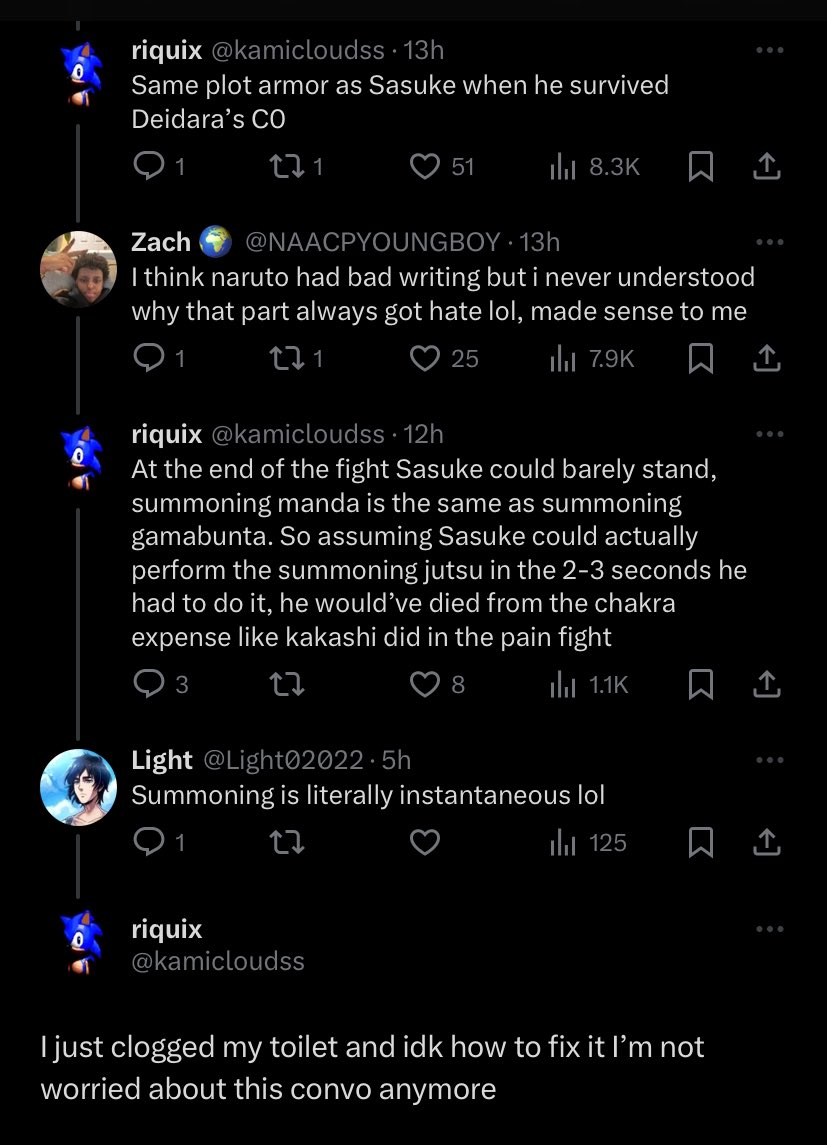The image size is (827, 1145).
Task: Reply to the tweet with 3 replies
Action: (148, 684)
